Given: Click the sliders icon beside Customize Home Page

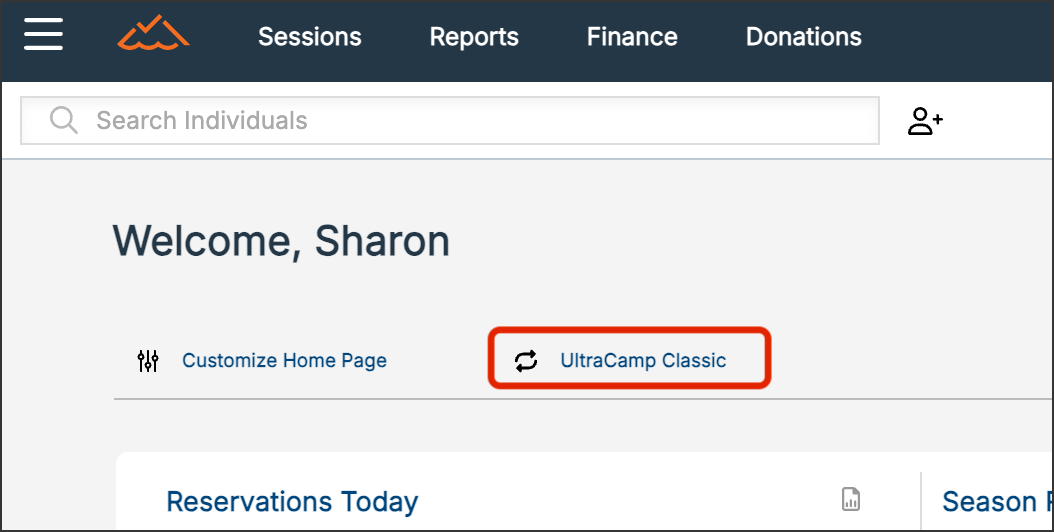Looking at the screenshot, I should coord(148,361).
